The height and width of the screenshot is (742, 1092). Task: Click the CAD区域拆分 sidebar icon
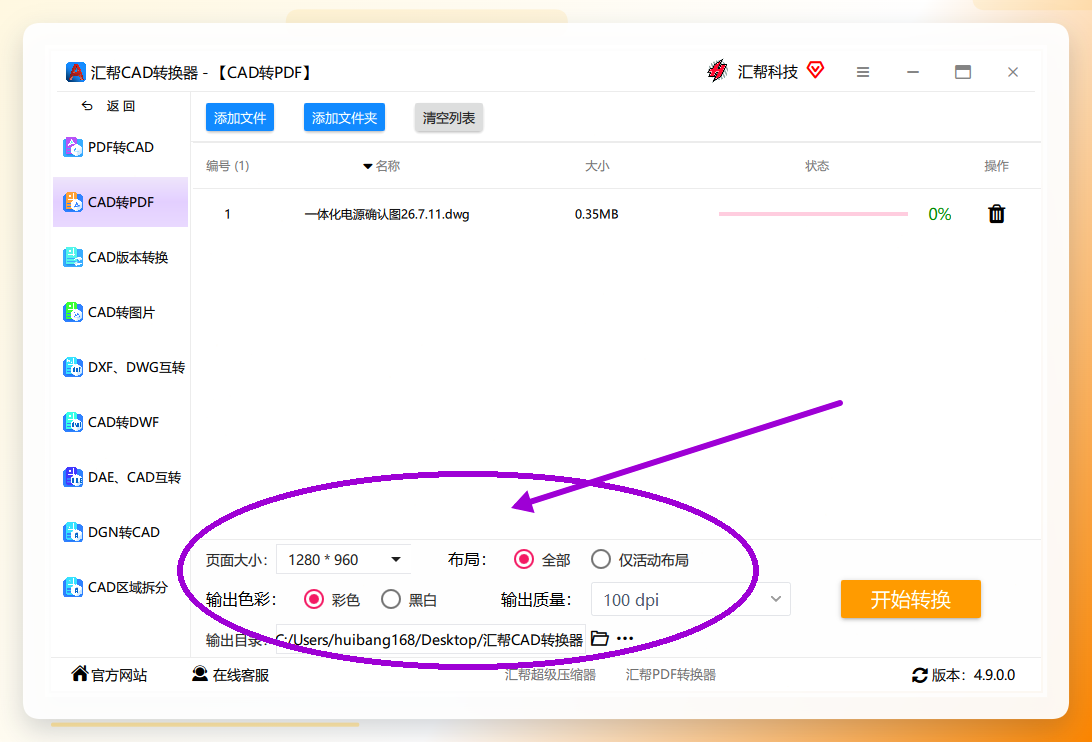point(72,587)
